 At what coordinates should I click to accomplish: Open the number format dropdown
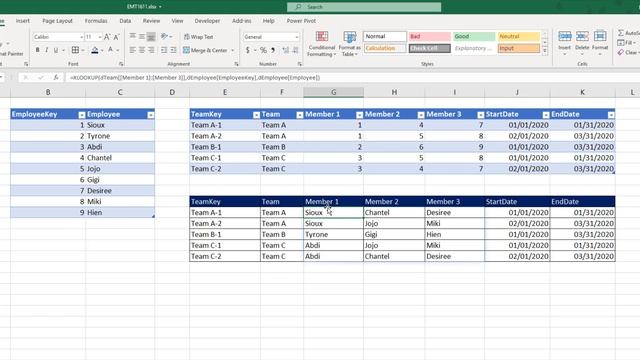(x=297, y=37)
